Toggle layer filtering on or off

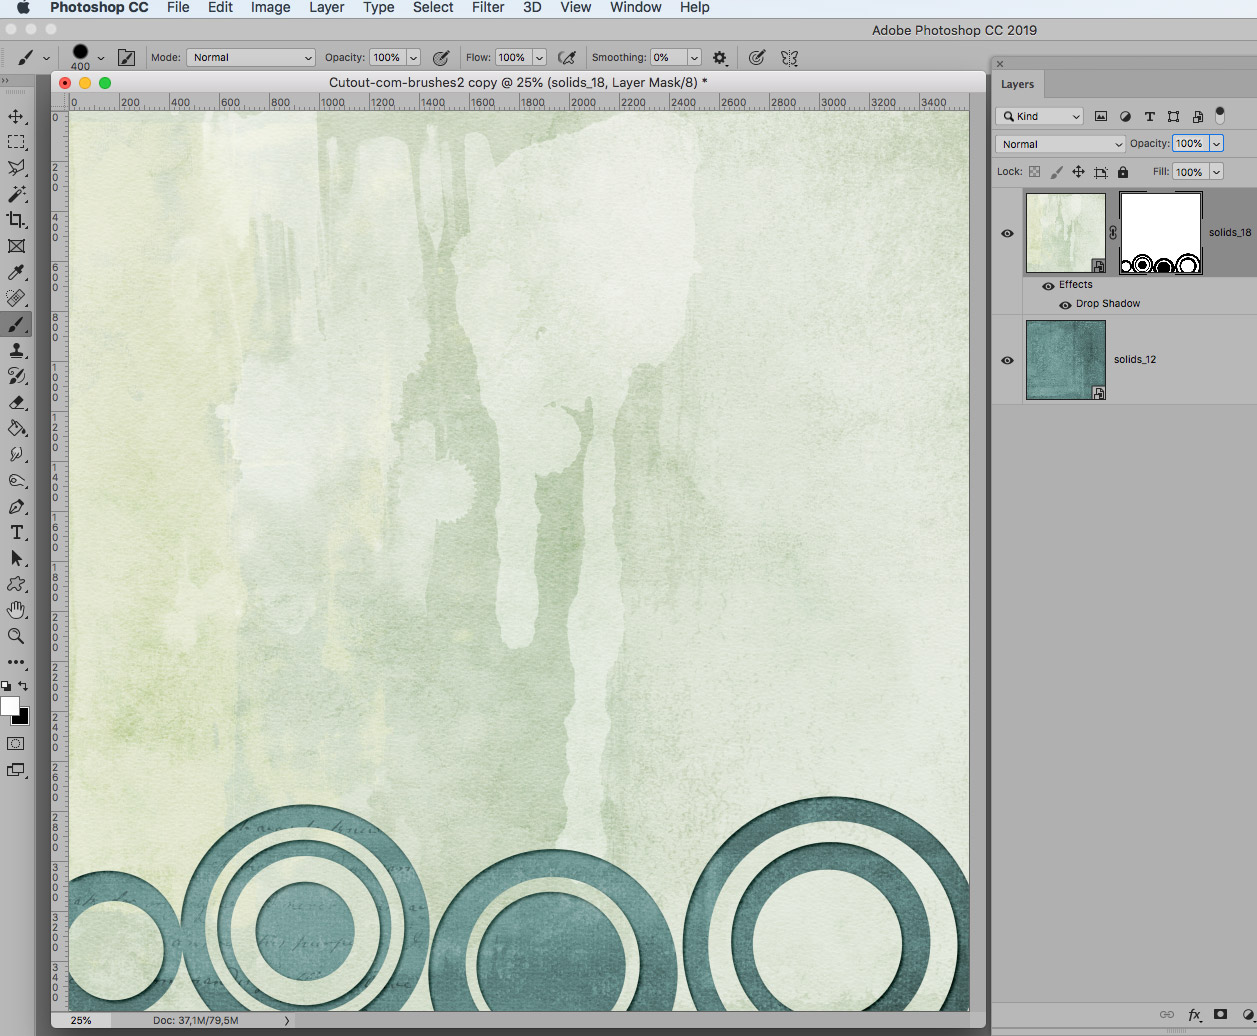(x=1219, y=116)
